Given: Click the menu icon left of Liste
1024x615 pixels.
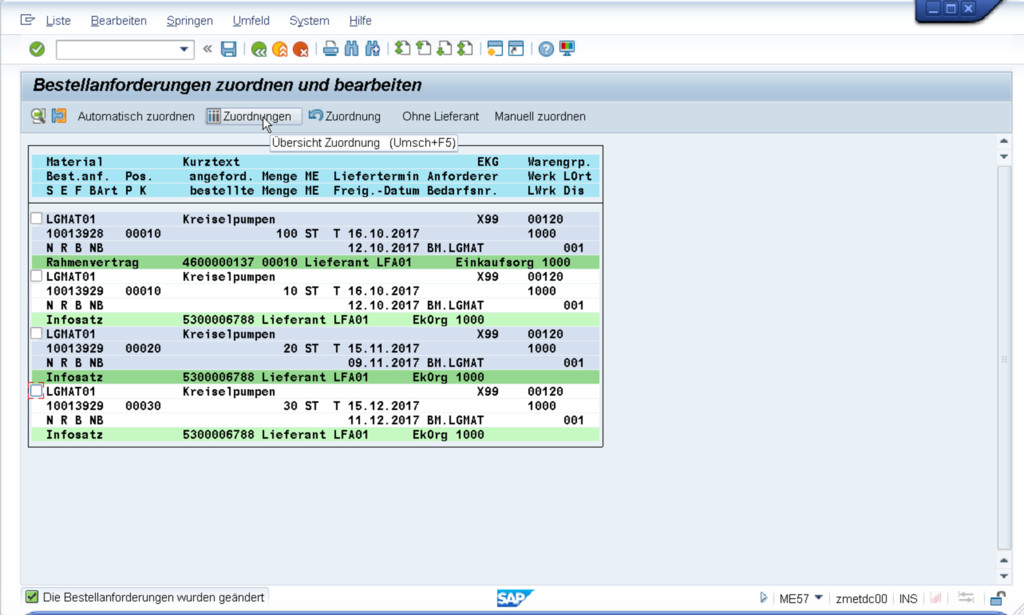Looking at the screenshot, I should pyautogui.click(x=27, y=20).
